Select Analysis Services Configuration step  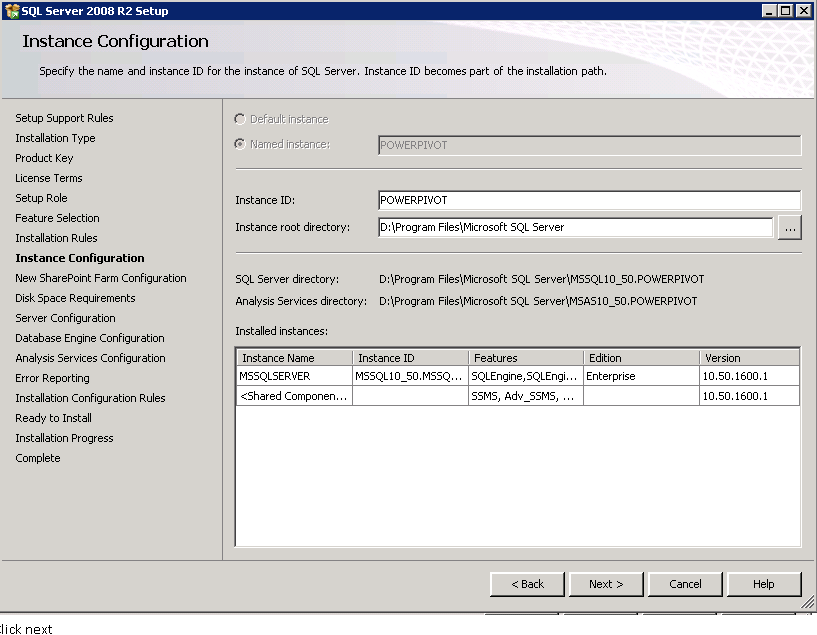(x=90, y=358)
